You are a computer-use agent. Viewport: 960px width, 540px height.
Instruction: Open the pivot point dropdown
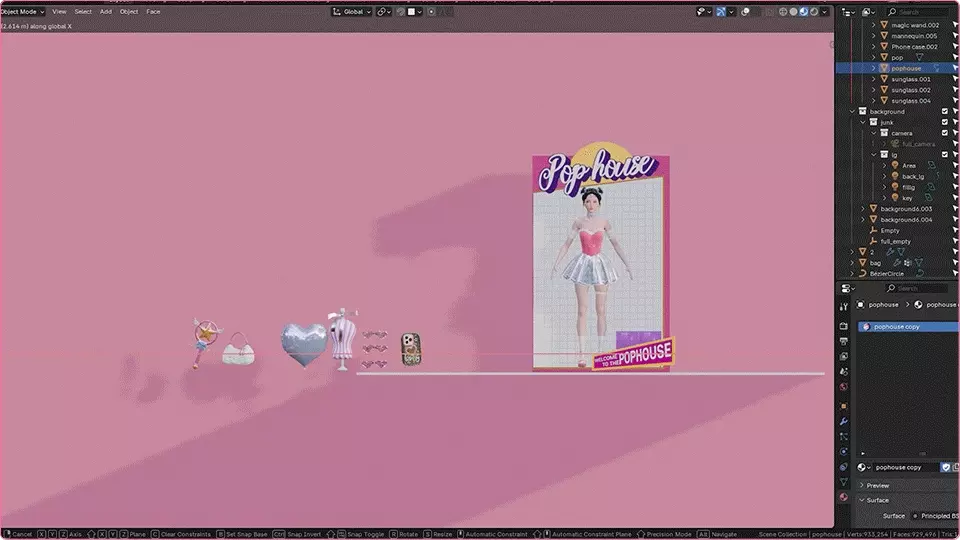point(384,12)
